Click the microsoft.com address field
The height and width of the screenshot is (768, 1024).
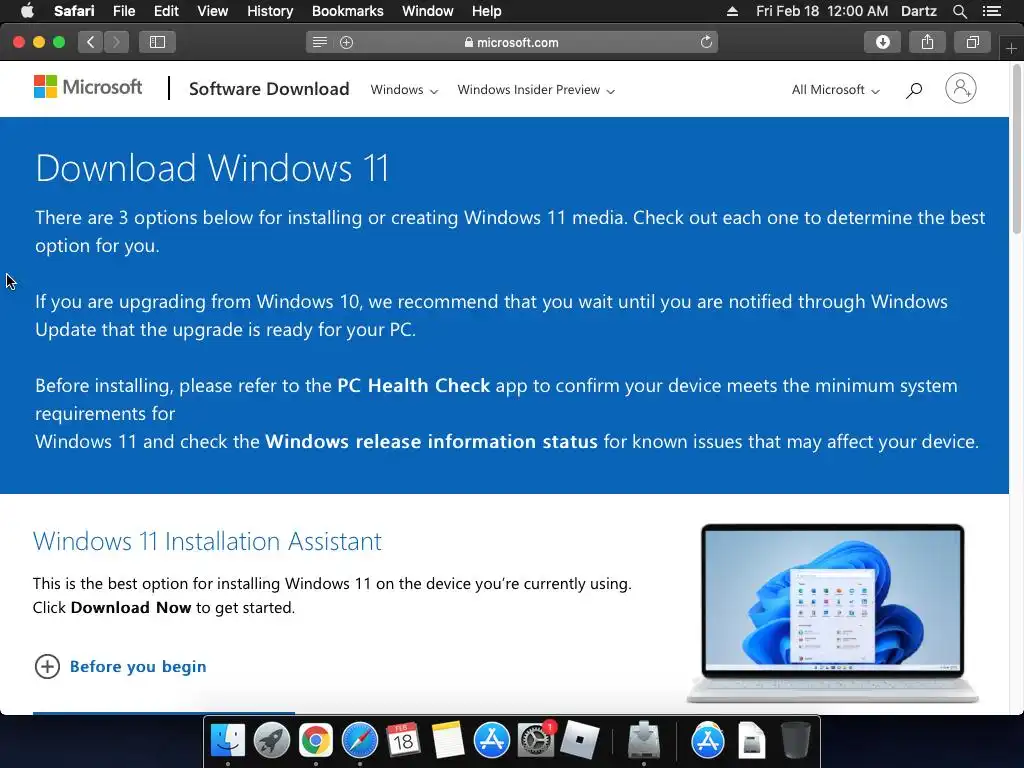512,42
